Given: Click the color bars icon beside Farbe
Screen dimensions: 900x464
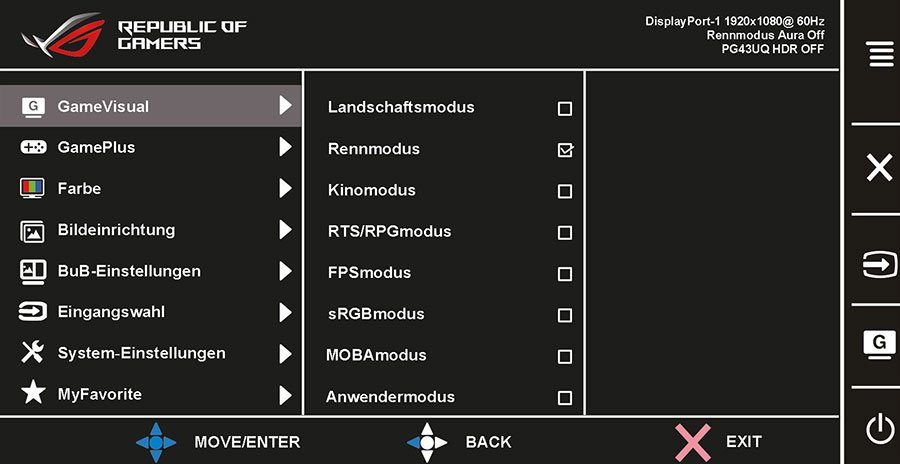Looking at the screenshot, I should point(32,188).
